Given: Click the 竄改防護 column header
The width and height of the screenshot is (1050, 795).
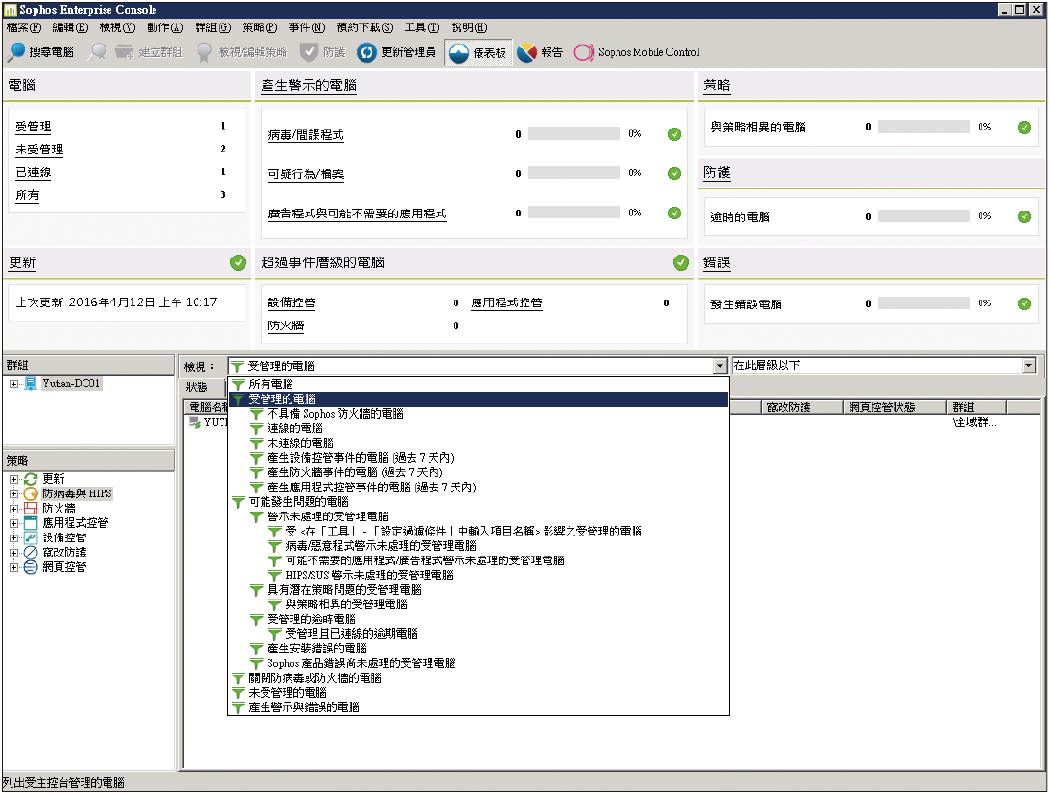Looking at the screenshot, I should pos(802,407).
